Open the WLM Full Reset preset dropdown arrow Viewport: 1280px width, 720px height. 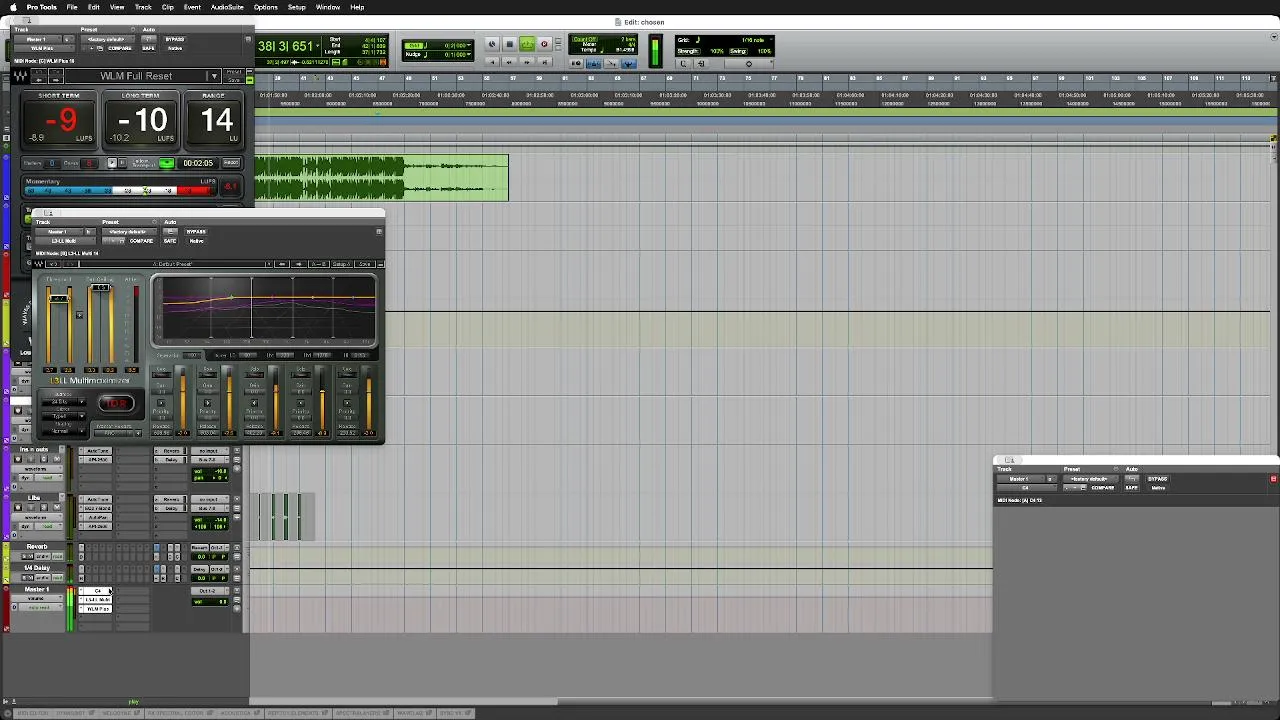tap(213, 76)
